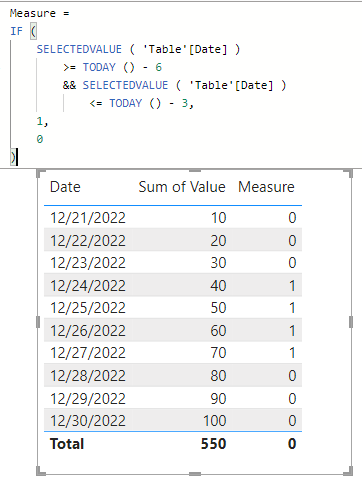Select the 12/21/2022 date cell
The width and height of the screenshot is (362, 485).
88,218
